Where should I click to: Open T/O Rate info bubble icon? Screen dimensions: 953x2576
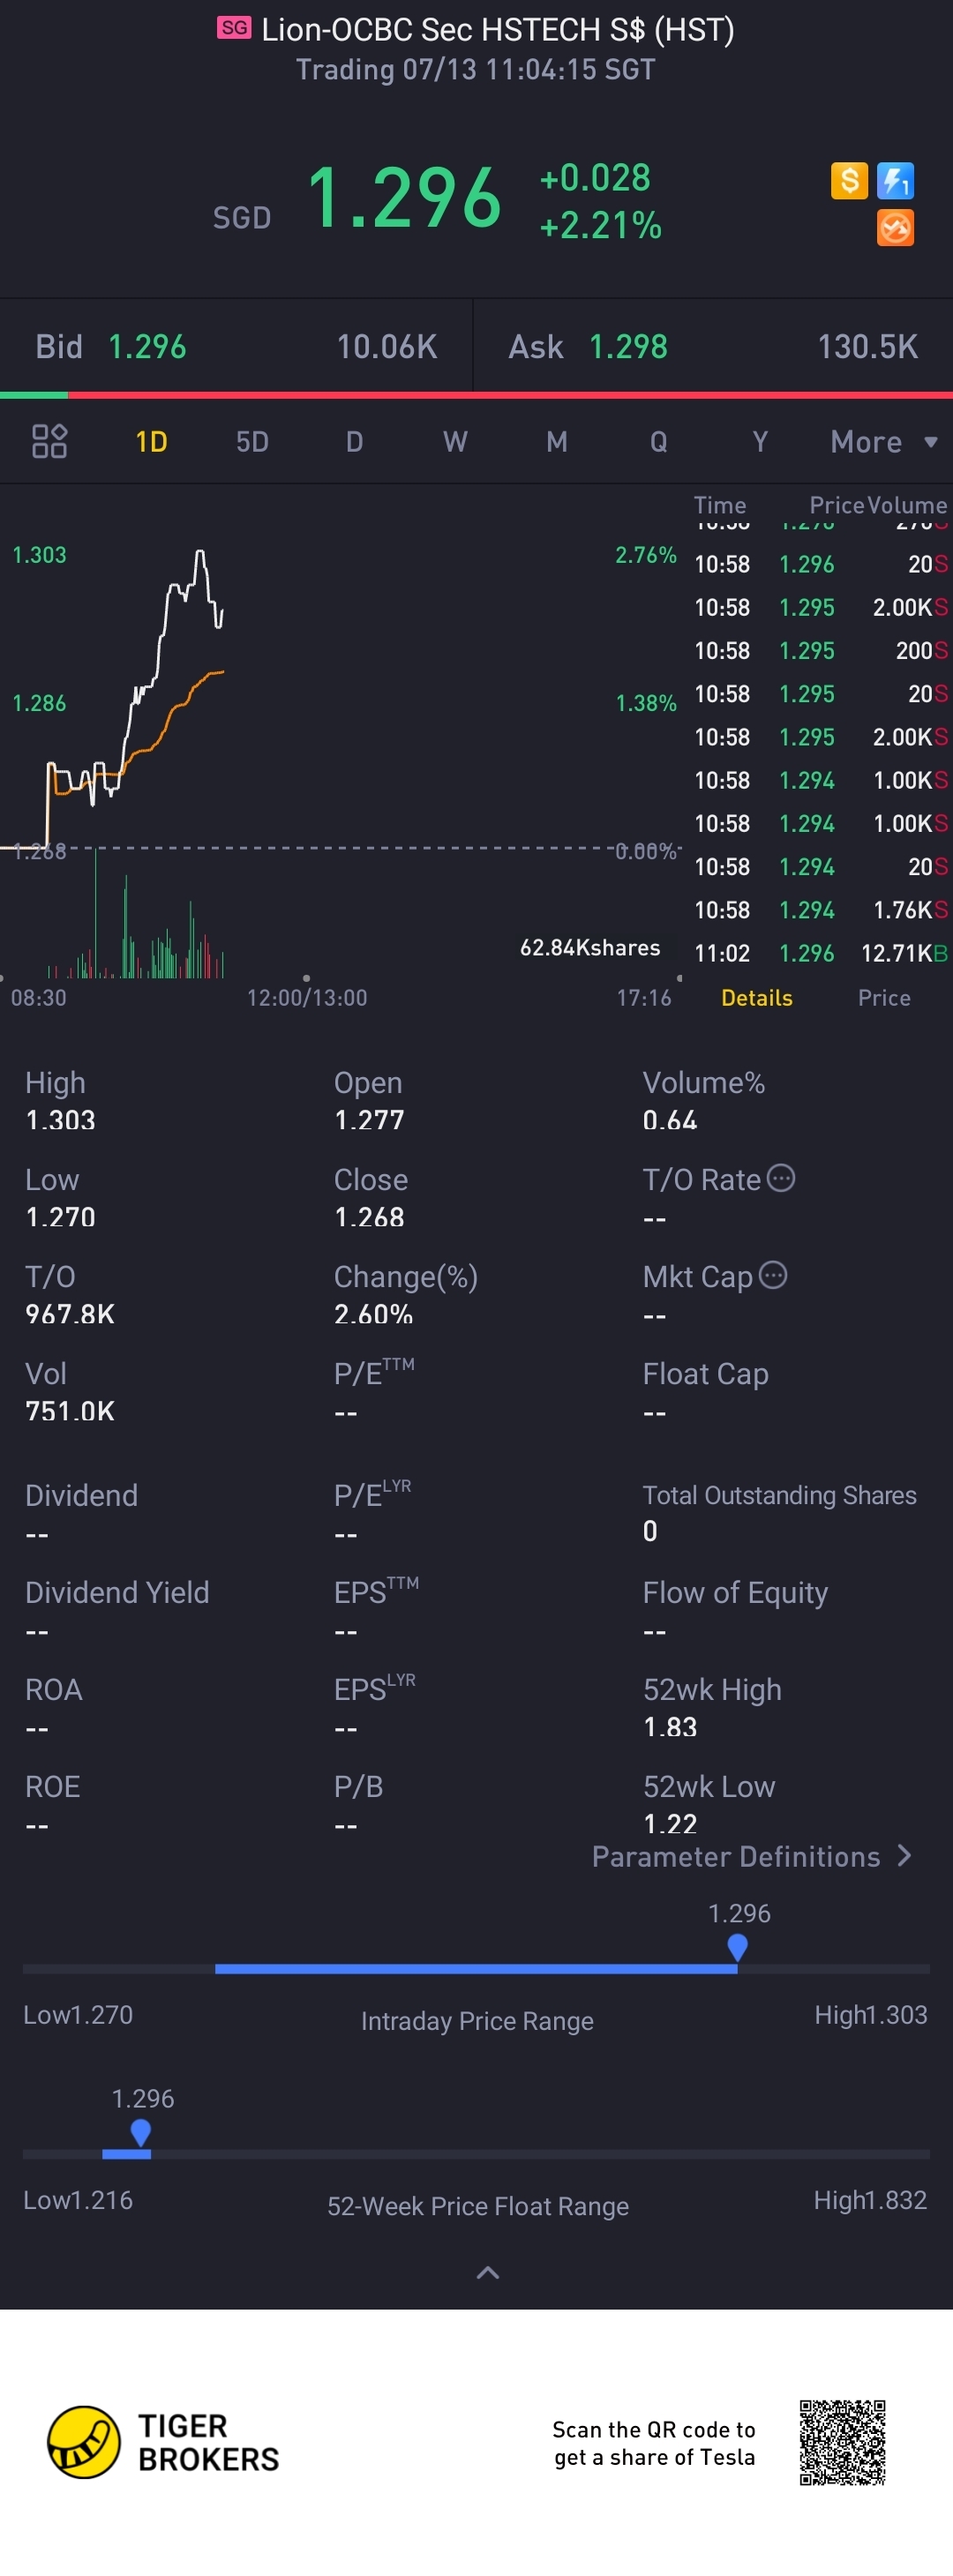point(781,1178)
